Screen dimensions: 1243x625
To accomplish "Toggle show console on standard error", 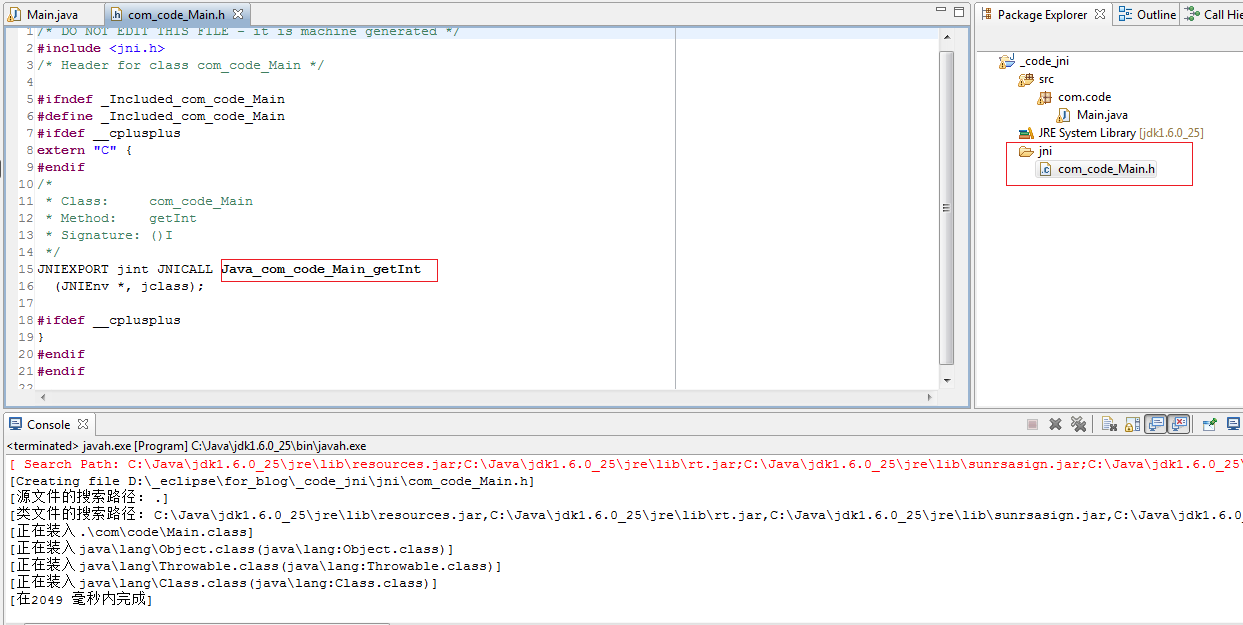I will tap(1179, 425).
